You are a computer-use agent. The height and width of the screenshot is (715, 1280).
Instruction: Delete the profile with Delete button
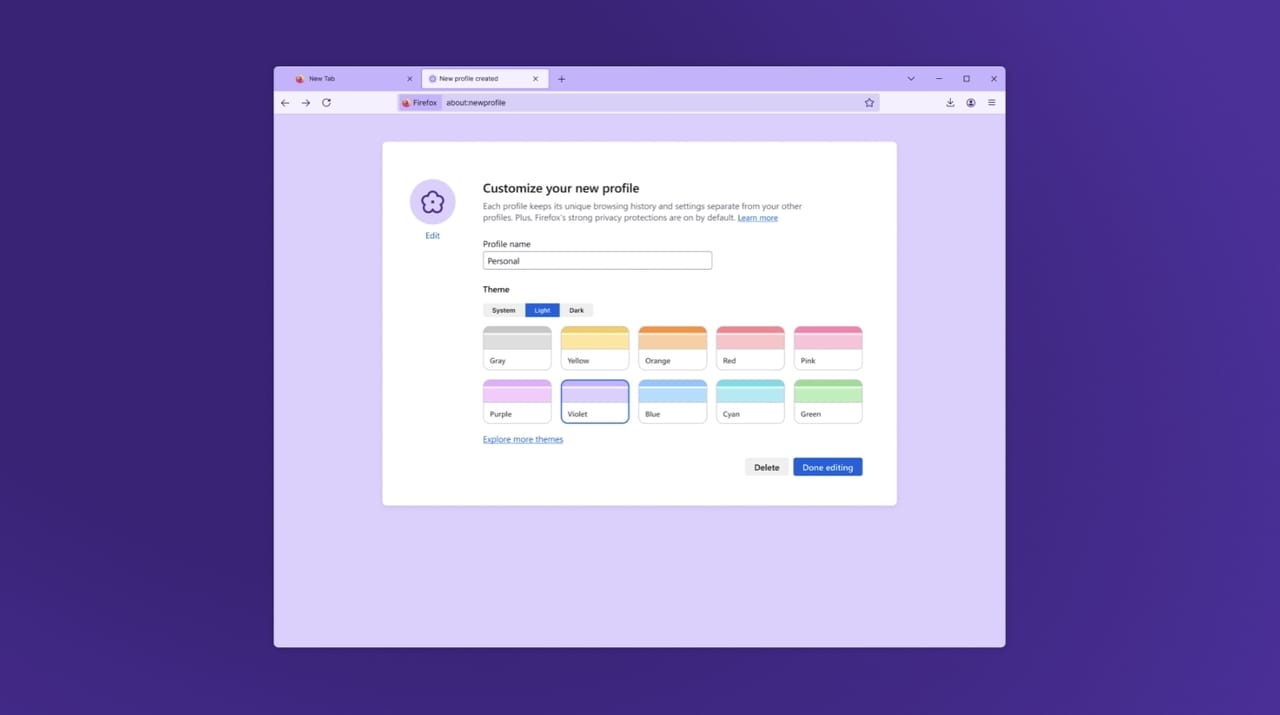tap(766, 467)
